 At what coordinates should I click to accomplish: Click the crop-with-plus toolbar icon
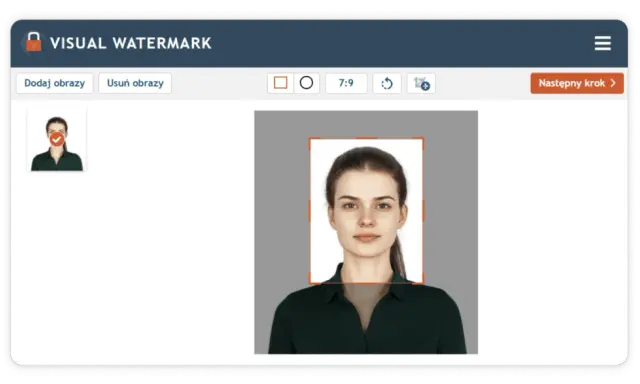click(x=421, y=83)
